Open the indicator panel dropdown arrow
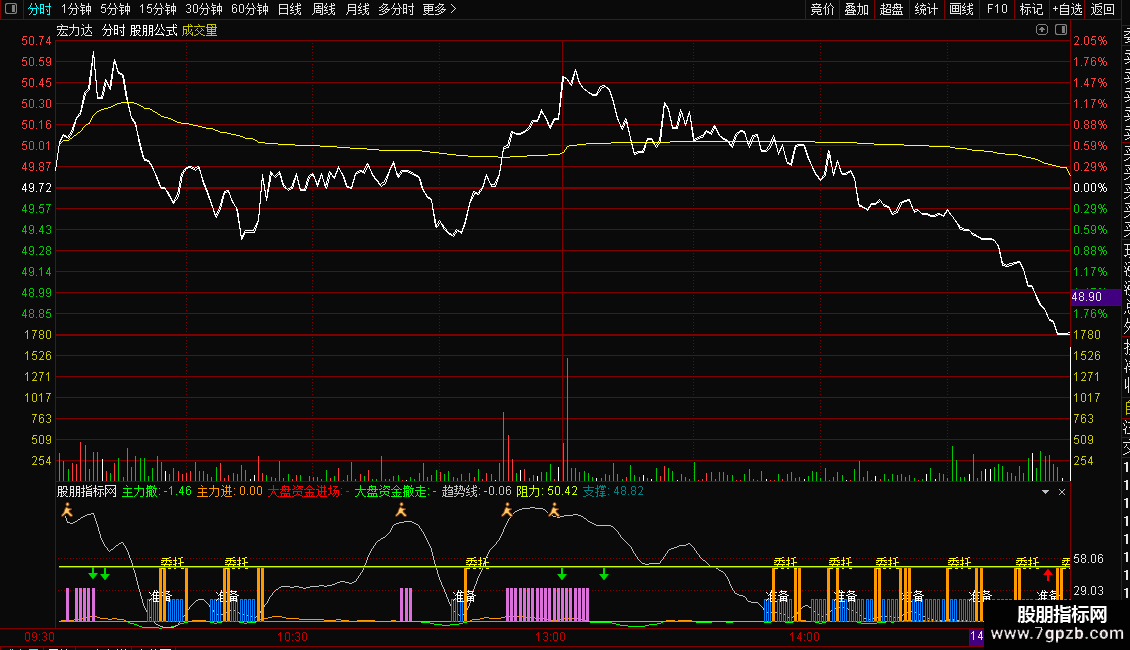The width and height of the screenshot is (1130, 650). pyautogui.click(x=1046, y=492)
